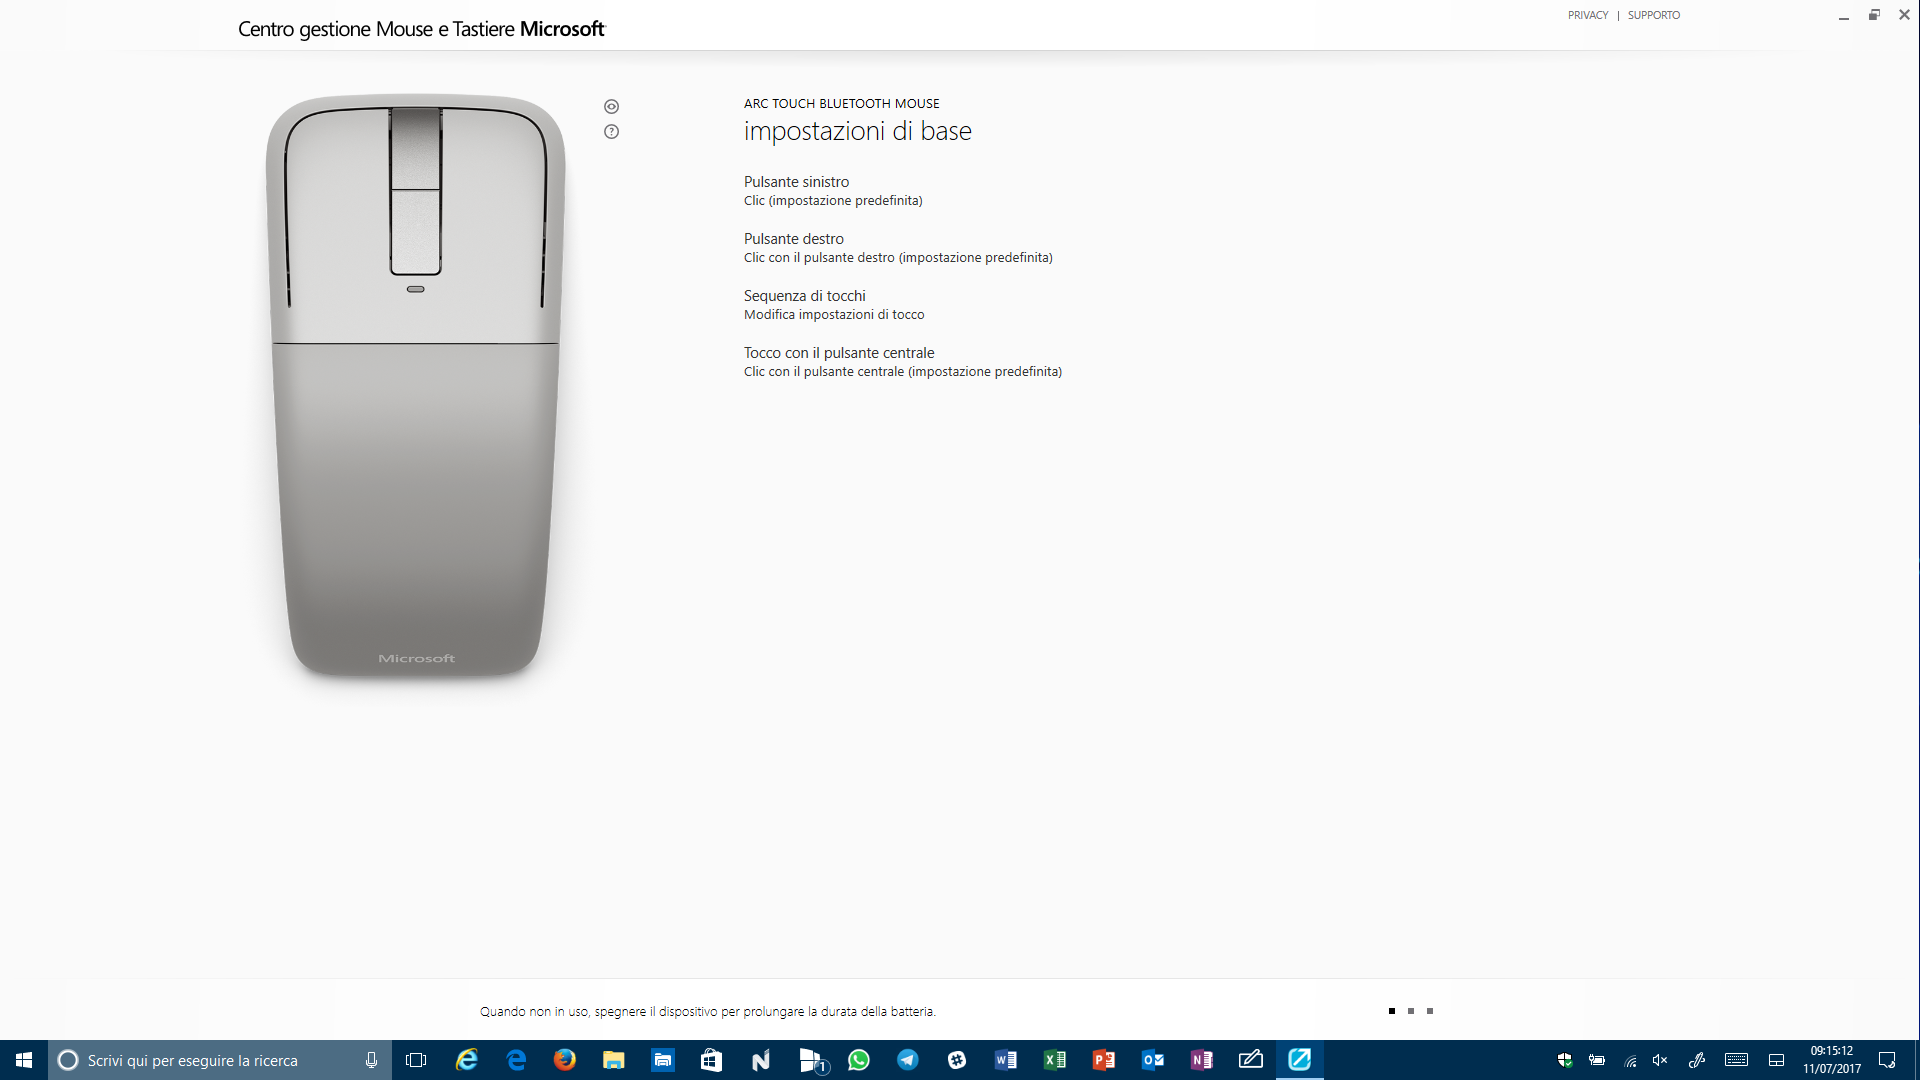Open the SUPPORTO link
The image size is (1920, 1080).
1654,15
